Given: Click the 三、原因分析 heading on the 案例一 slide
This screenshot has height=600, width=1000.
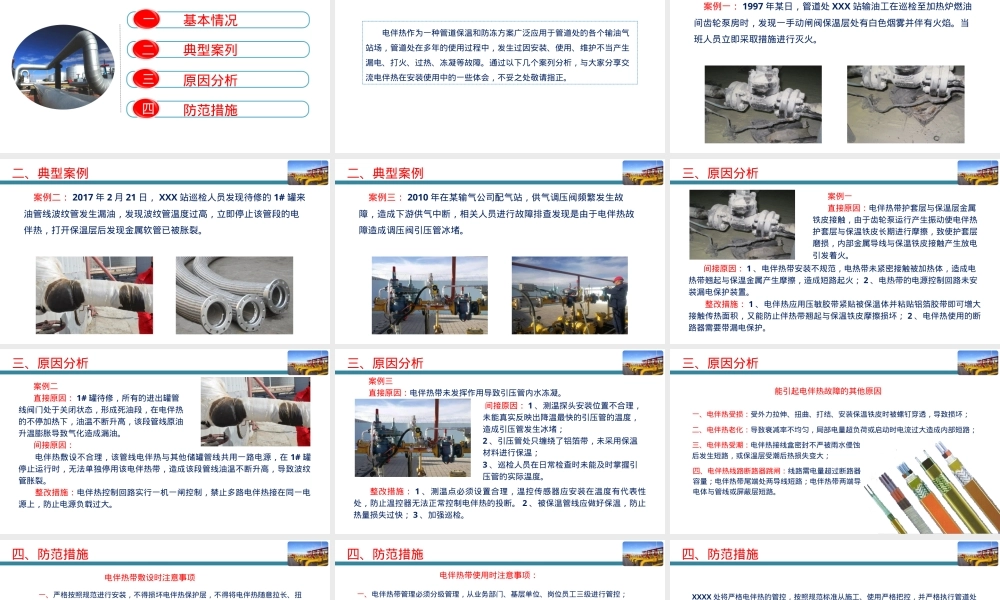Looking at the screenshot, I should pyautogui.click(x=720, y=173).
